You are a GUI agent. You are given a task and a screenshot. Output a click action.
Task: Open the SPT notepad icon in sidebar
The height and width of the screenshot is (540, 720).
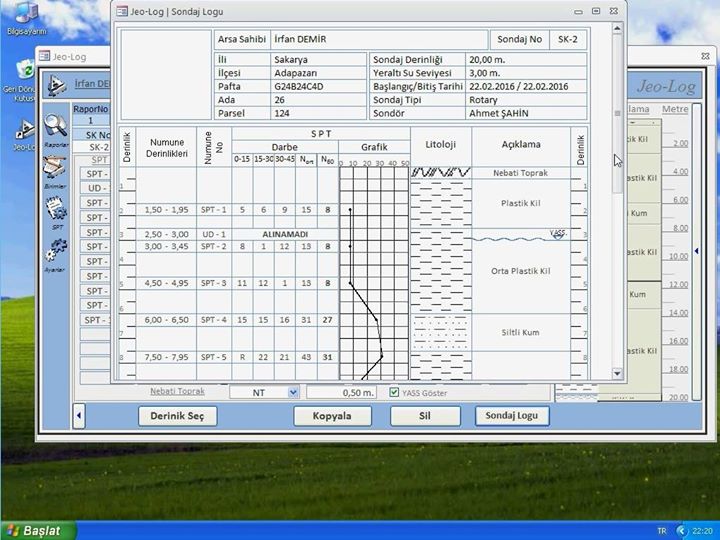click(56, 209)
